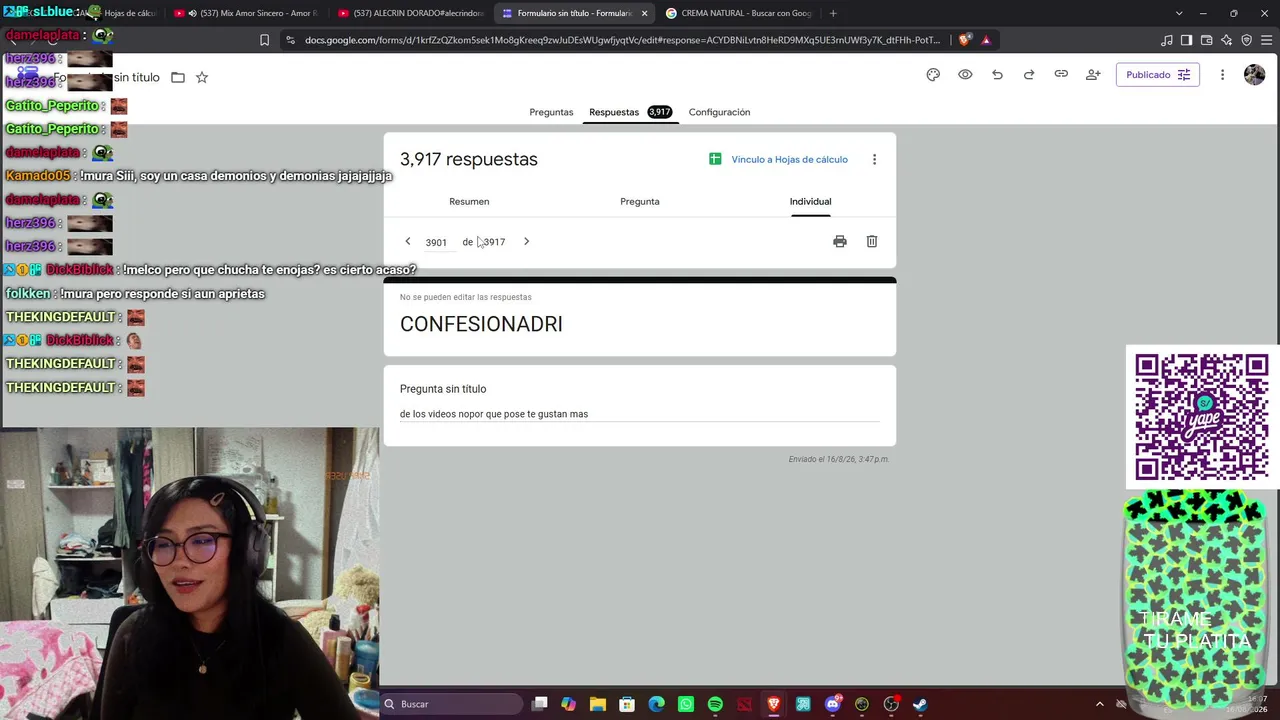Switch to the ALECRIN DORADO YouTube tab
Image resolution: width=1280 pixels, height=720 pixels.
pos(411,13)
